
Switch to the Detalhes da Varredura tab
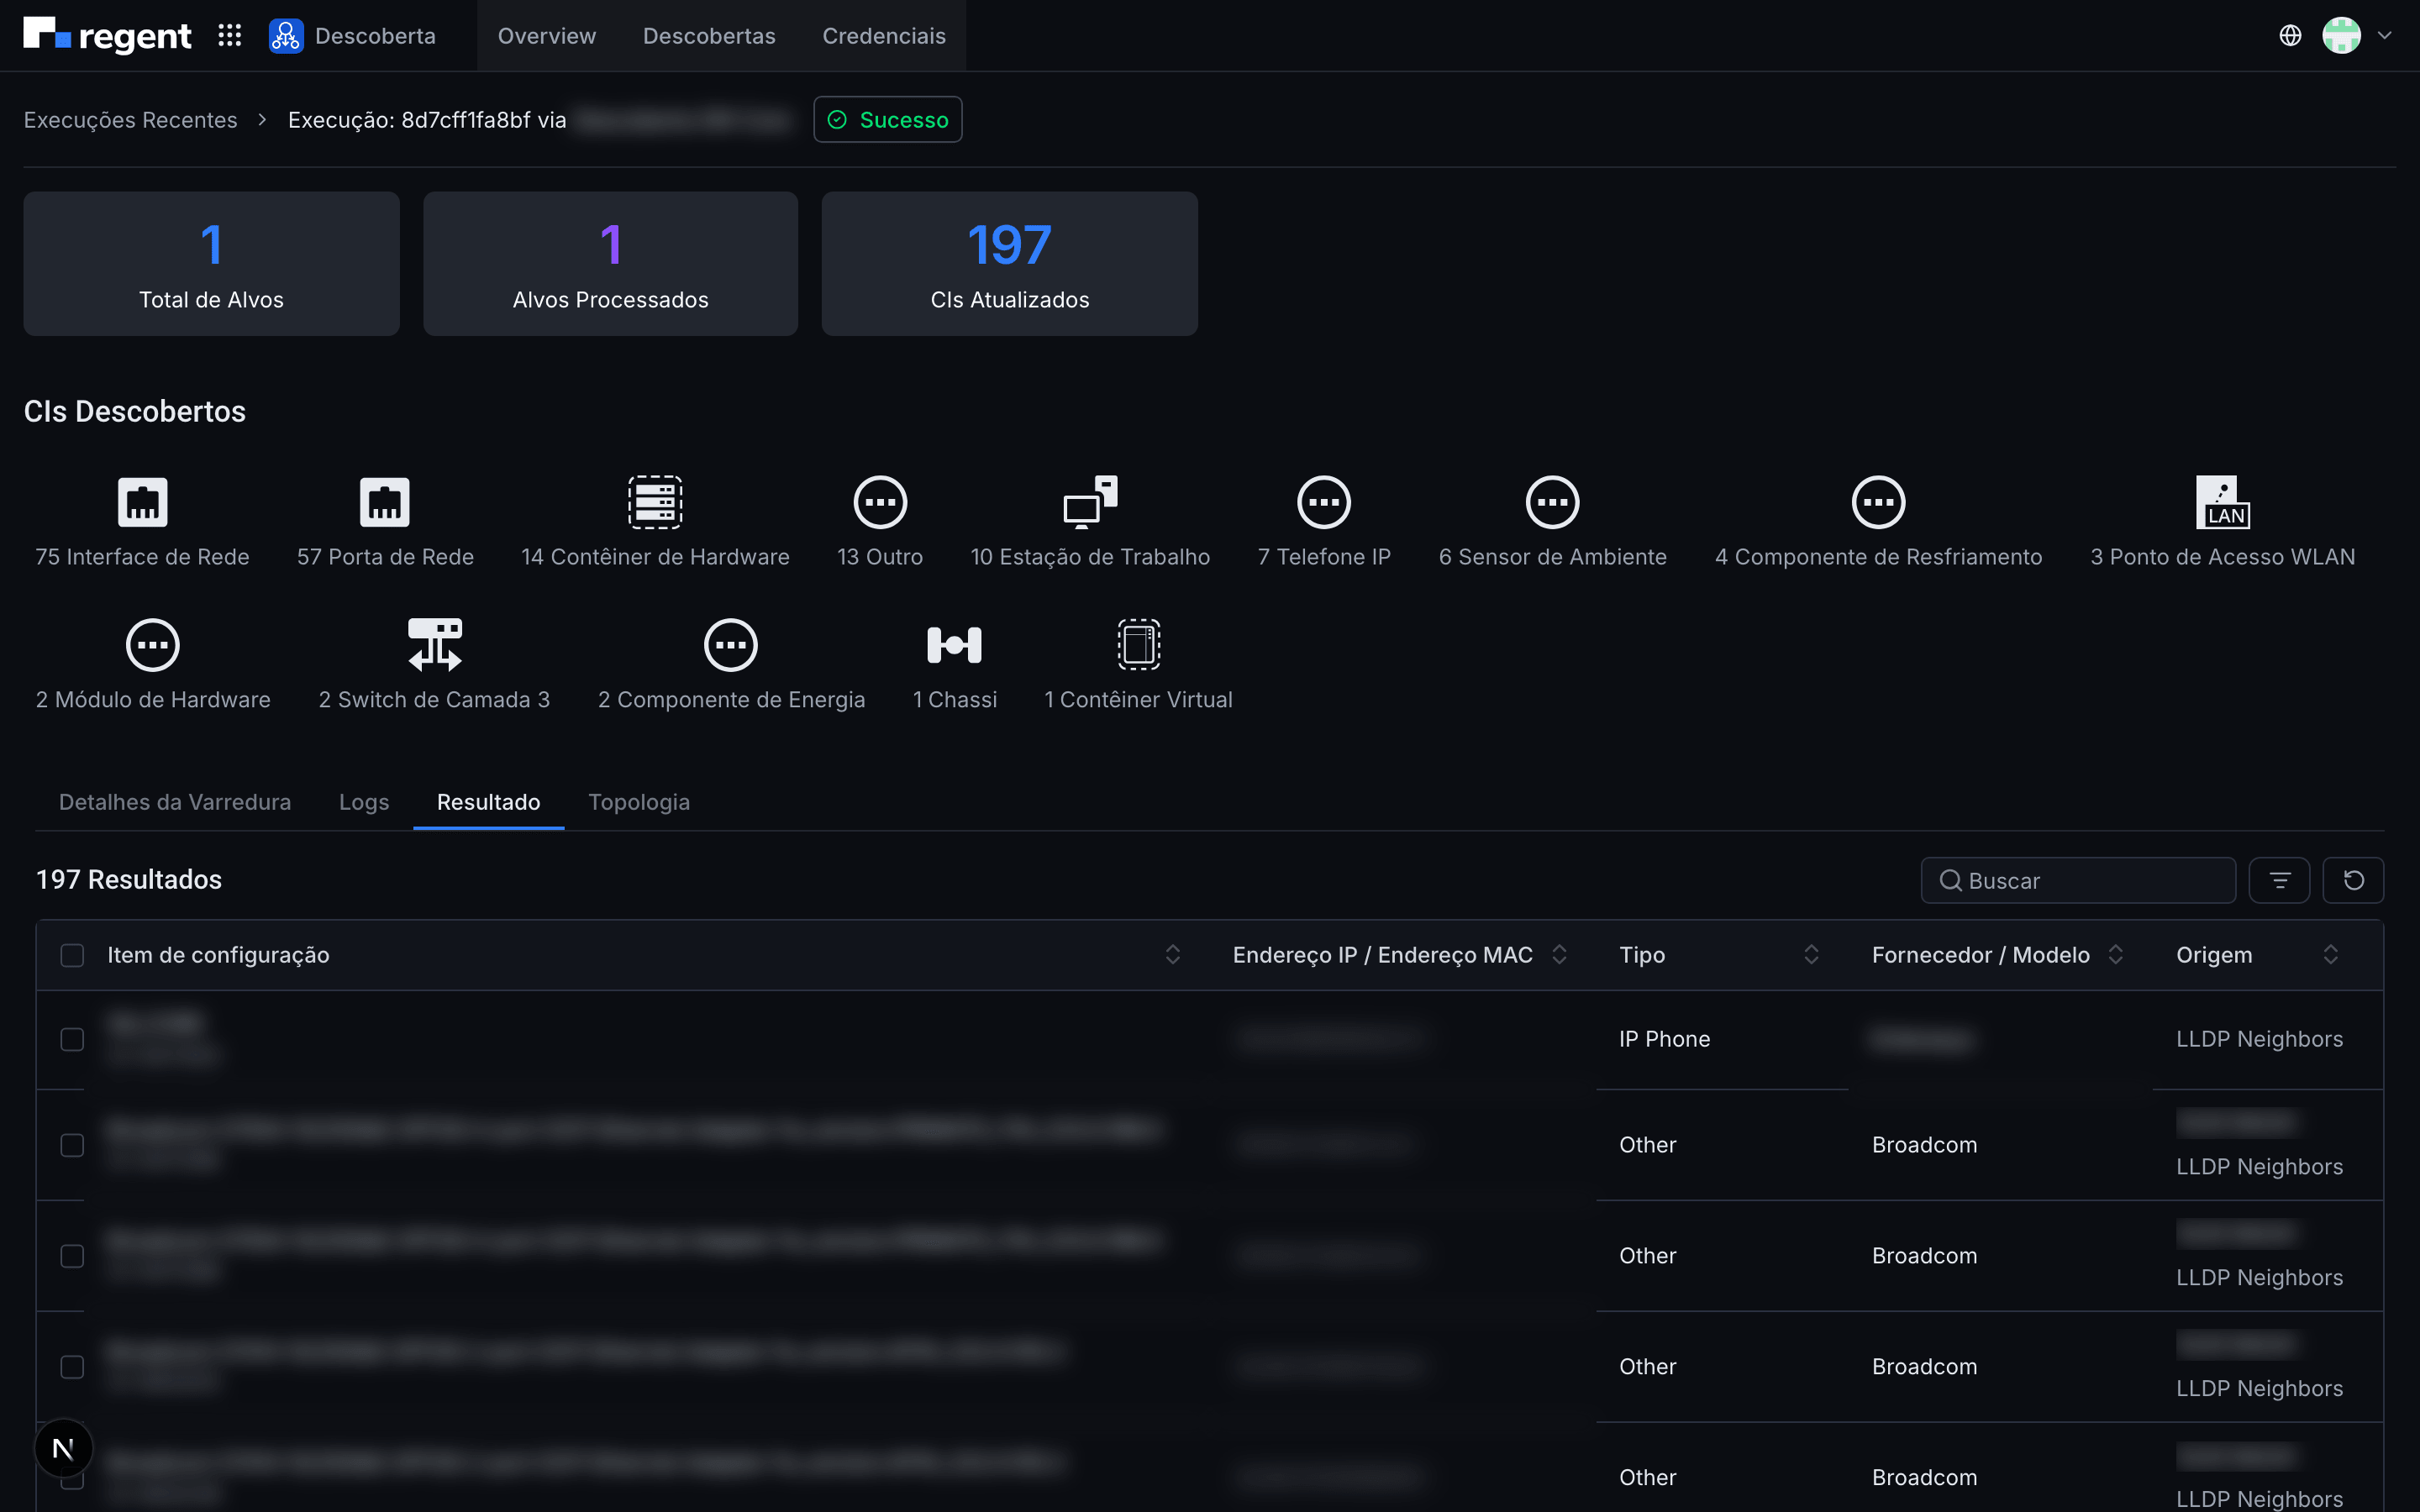(175, 802)
